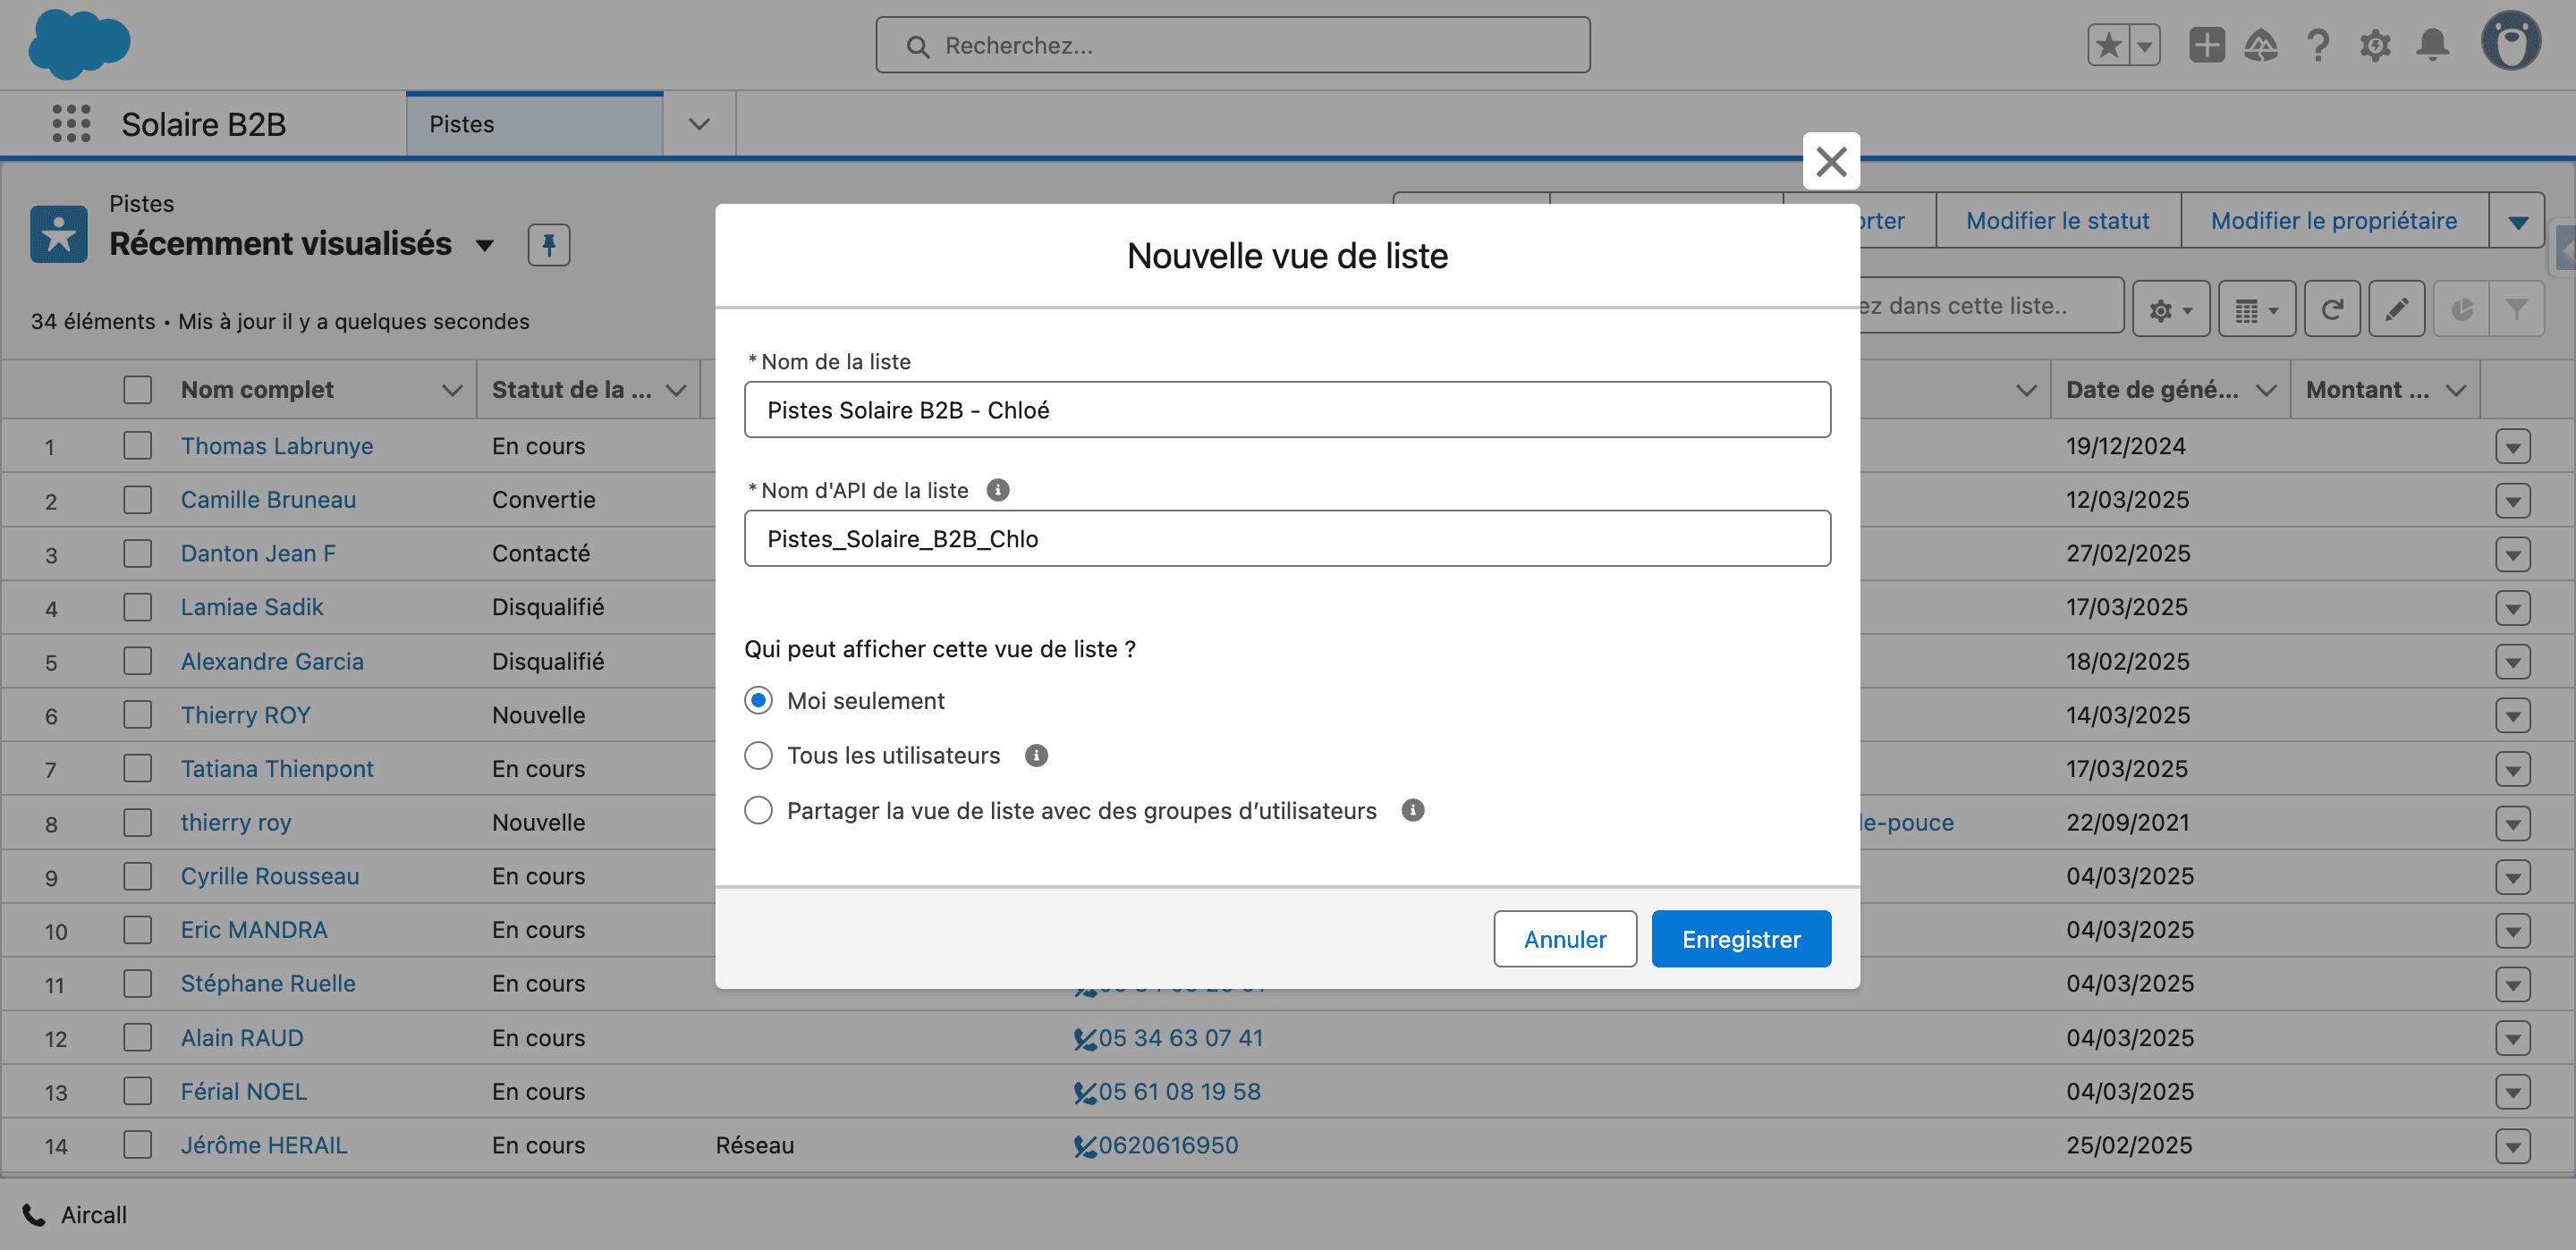Open Statut de la column chevron menu

coord(677,390)
